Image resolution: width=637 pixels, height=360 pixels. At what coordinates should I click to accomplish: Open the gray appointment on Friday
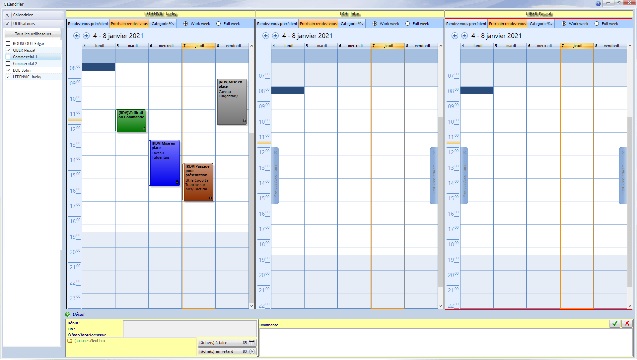pos(232,102)
